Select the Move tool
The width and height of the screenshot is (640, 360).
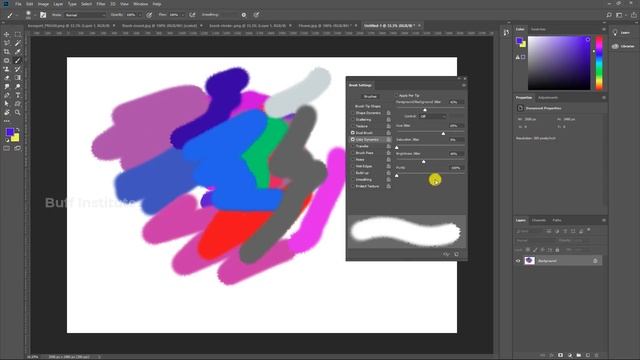click(x=7, y=35)
